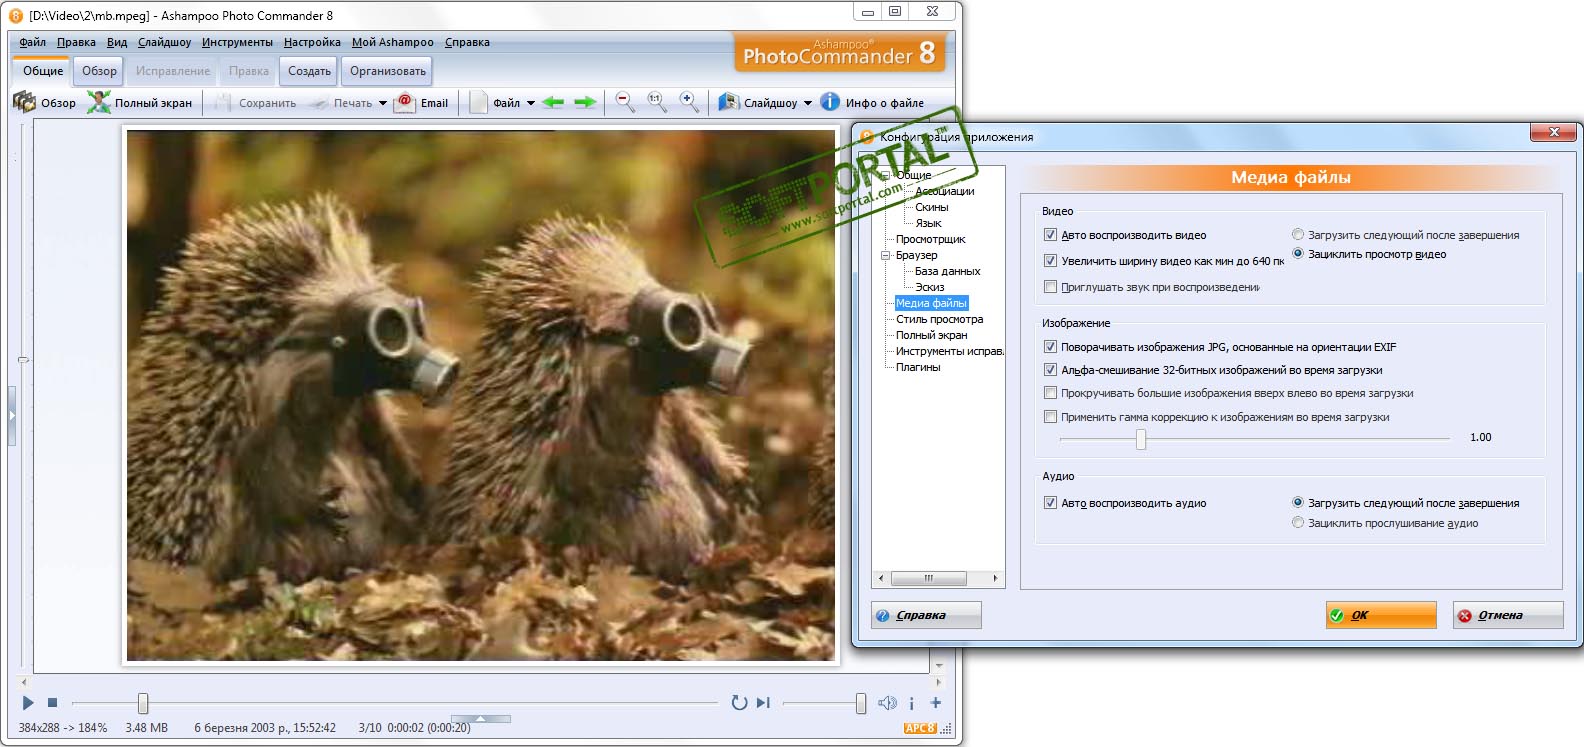1584x747 pixels.
Task: Click the Отмена cancel button
Action: [x=1507, y=615]
